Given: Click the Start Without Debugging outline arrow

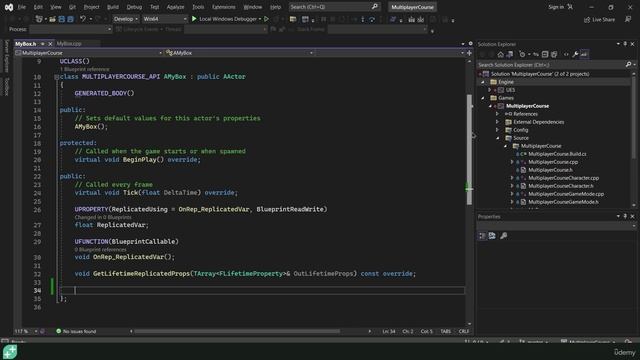Looking at the screenshot, I should (266, 19).
